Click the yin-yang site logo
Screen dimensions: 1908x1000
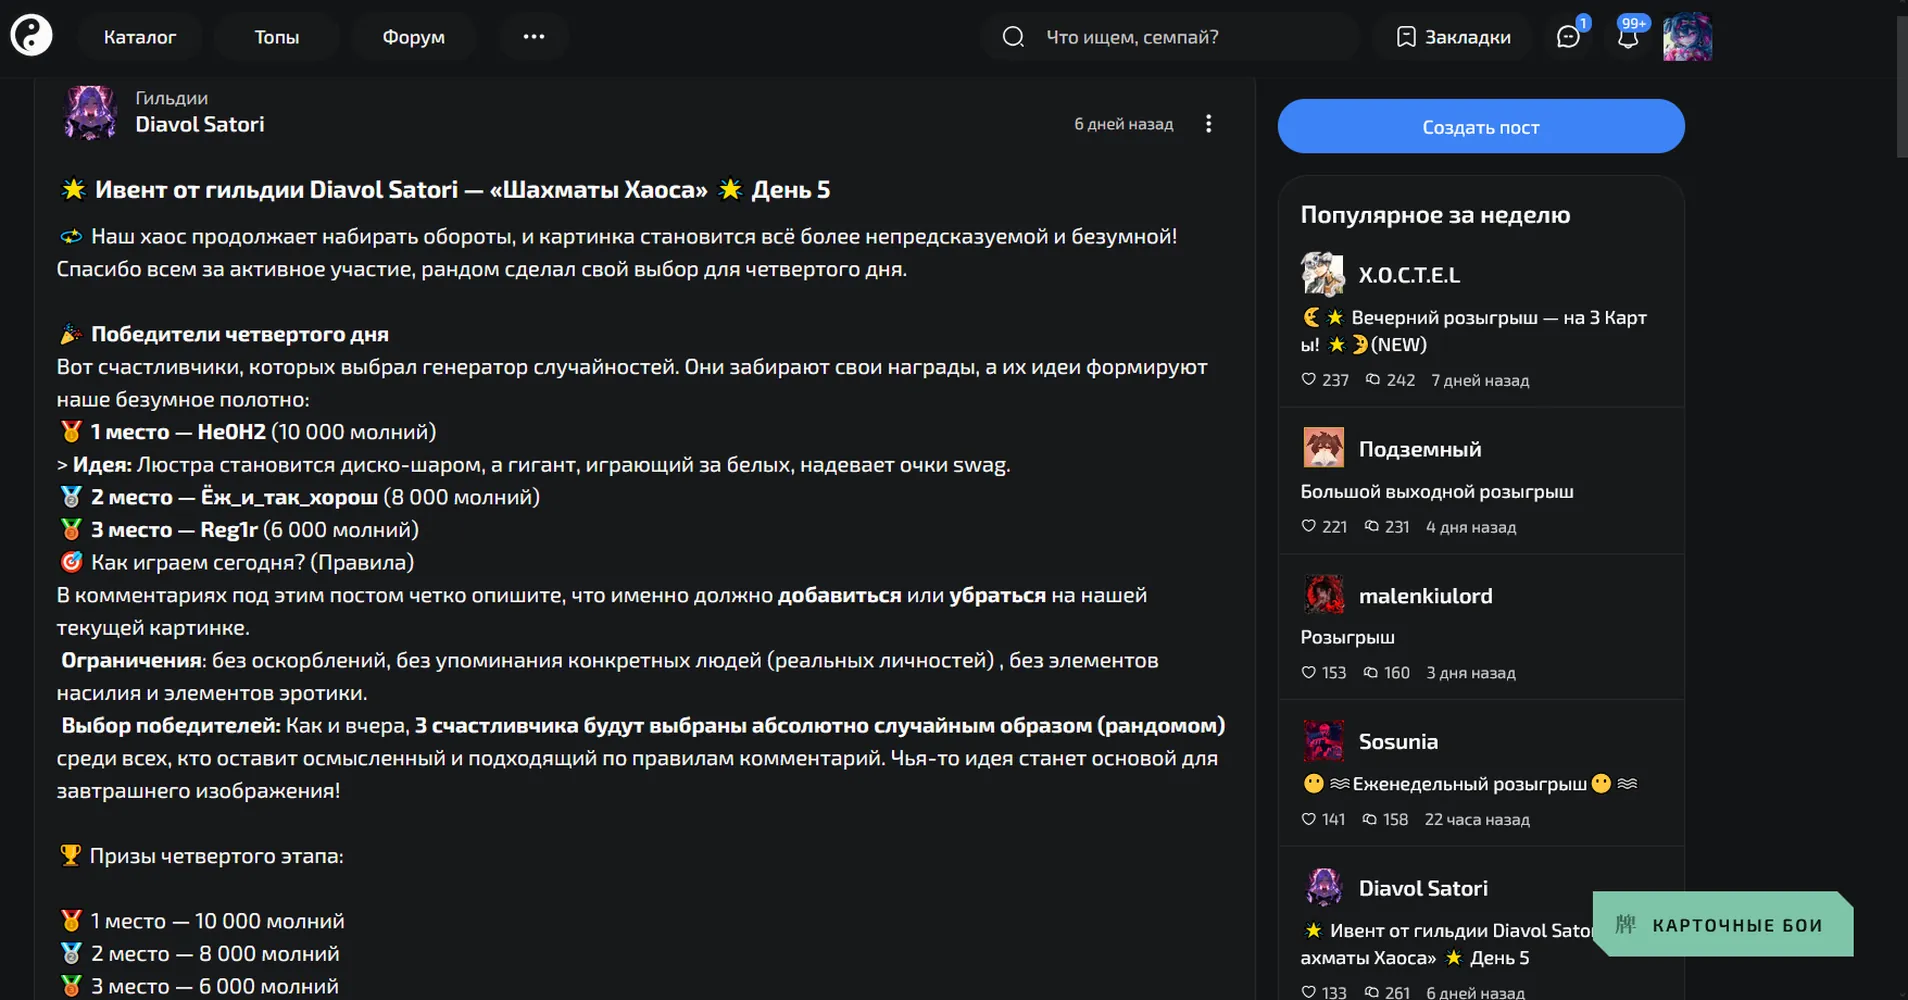[31, 36]
